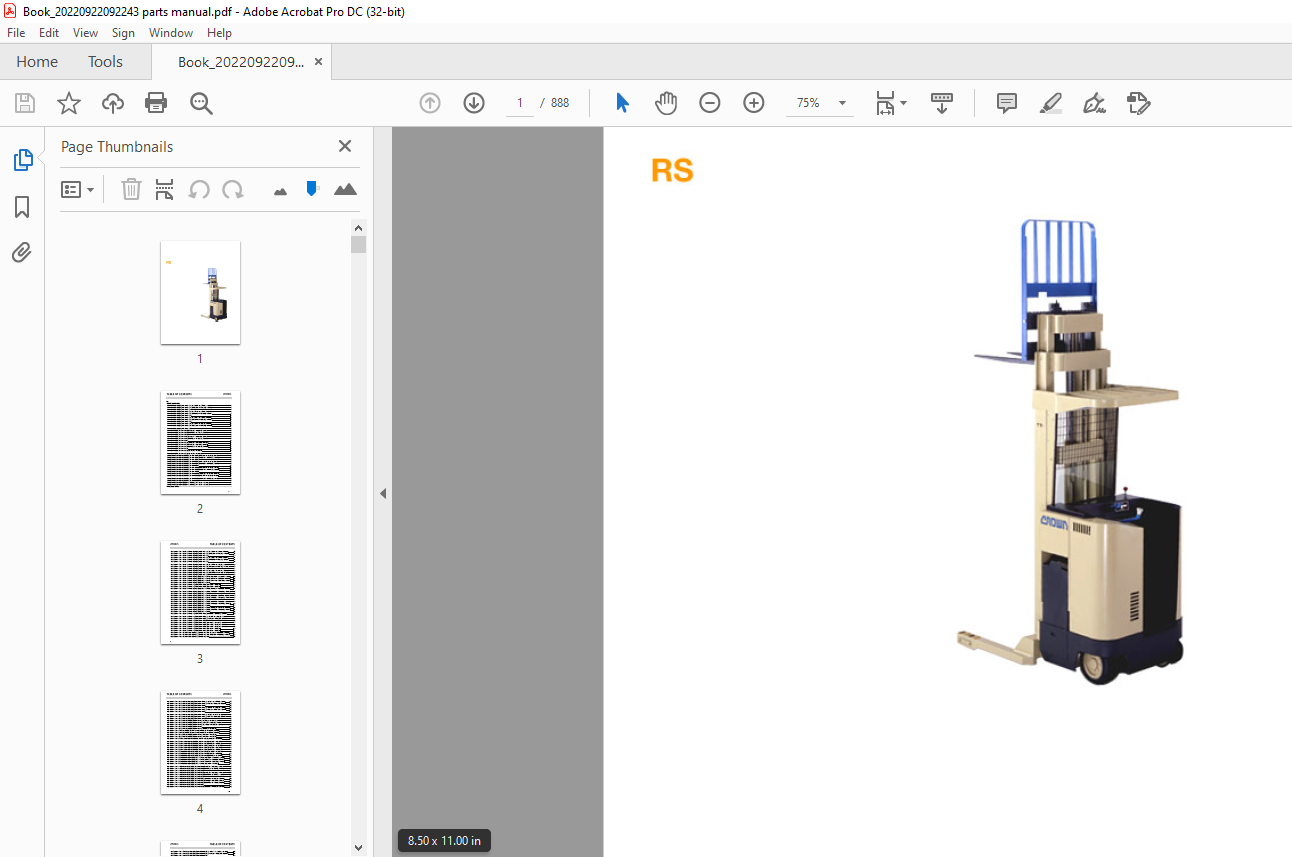Viewport: 1292px width, 857px height.
Task: Delete selected page with trash icon
Action: (131, 189)
